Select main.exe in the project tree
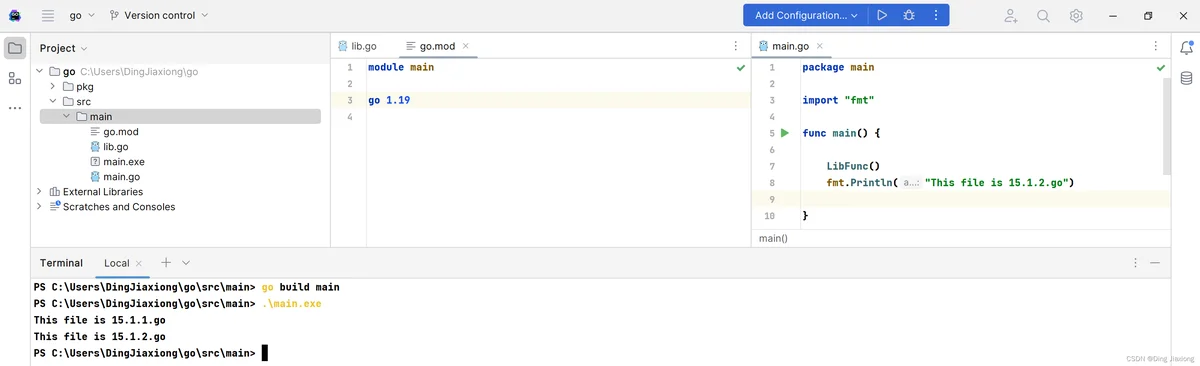The width and height of the screenshot is (1200, 366). (123, 162)
